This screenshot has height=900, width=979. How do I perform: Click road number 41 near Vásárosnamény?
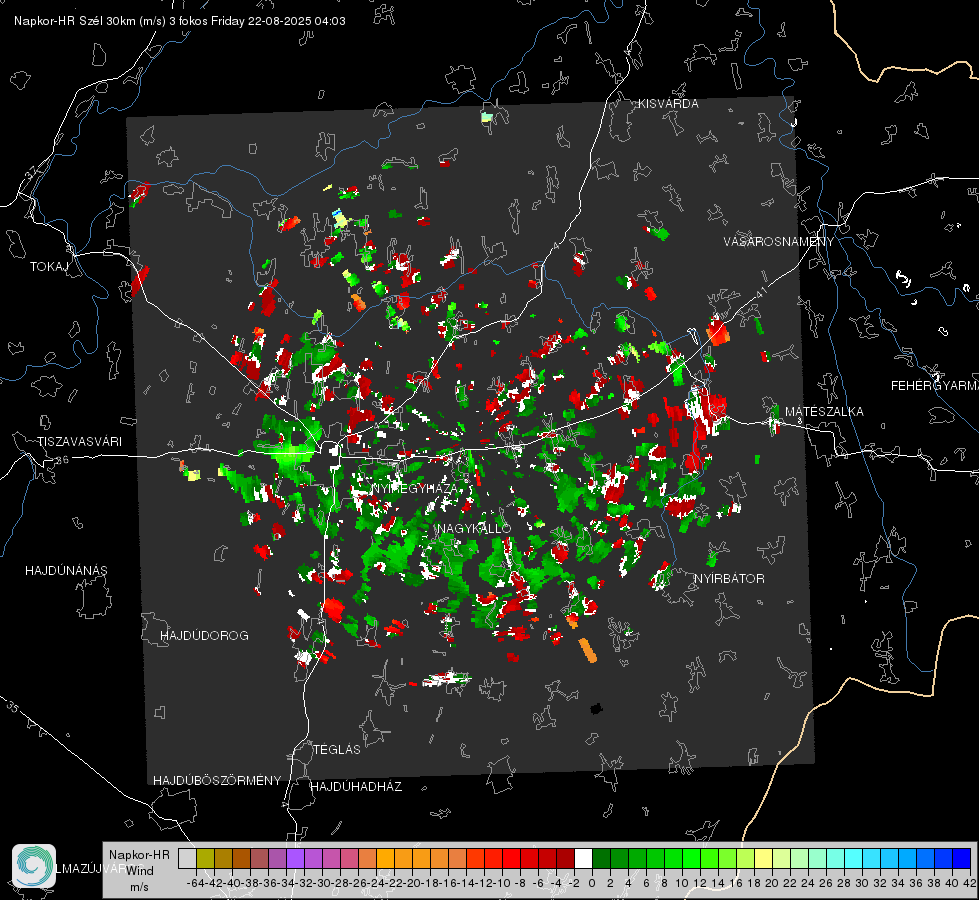(760, 292)
